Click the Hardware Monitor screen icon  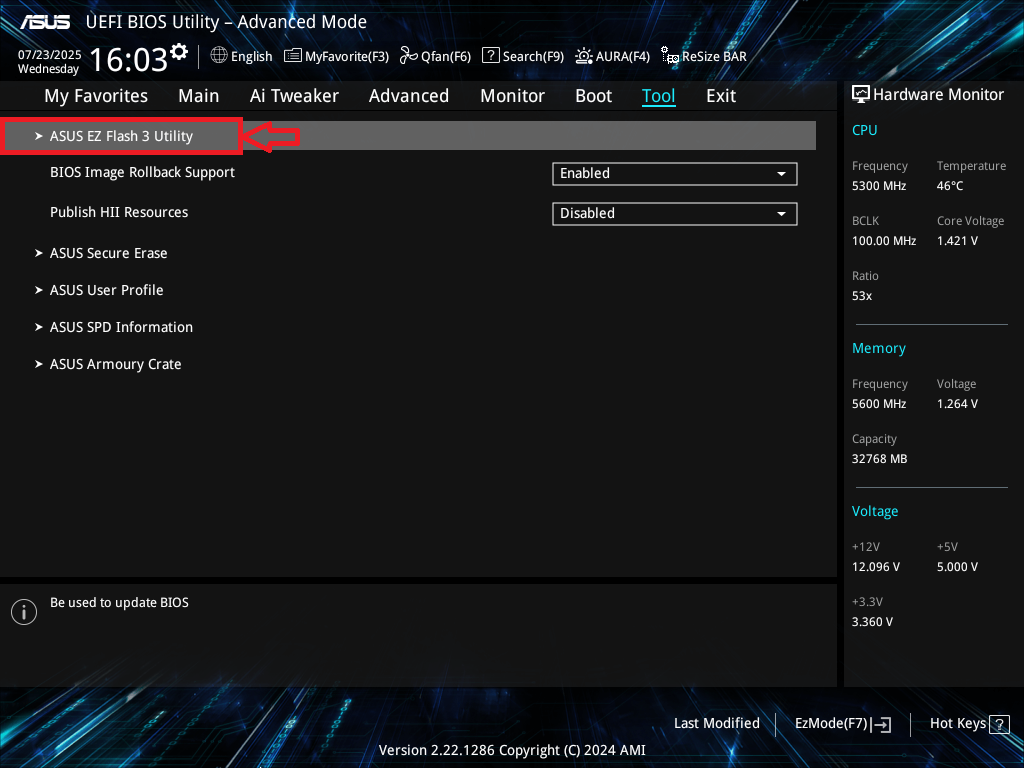coord(861,95)
